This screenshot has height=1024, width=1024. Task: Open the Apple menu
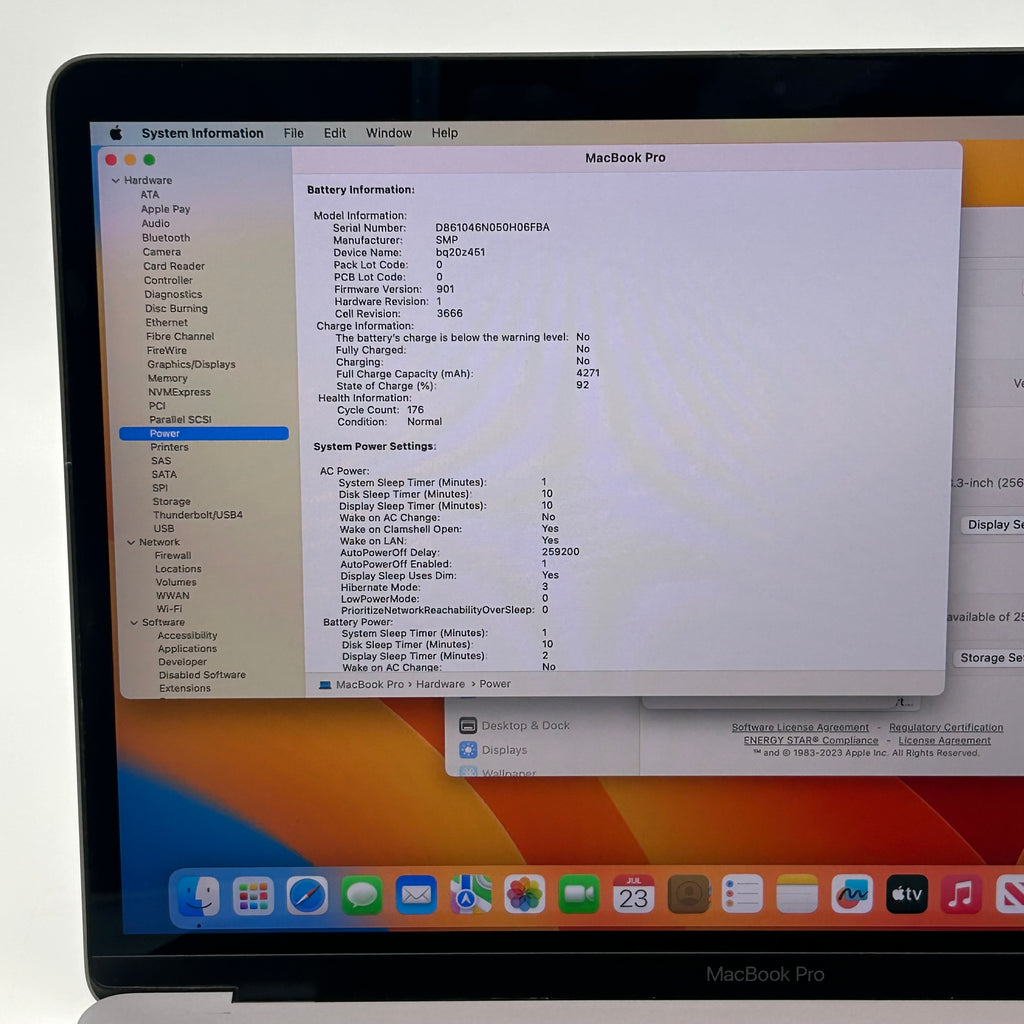pos(116,133)
